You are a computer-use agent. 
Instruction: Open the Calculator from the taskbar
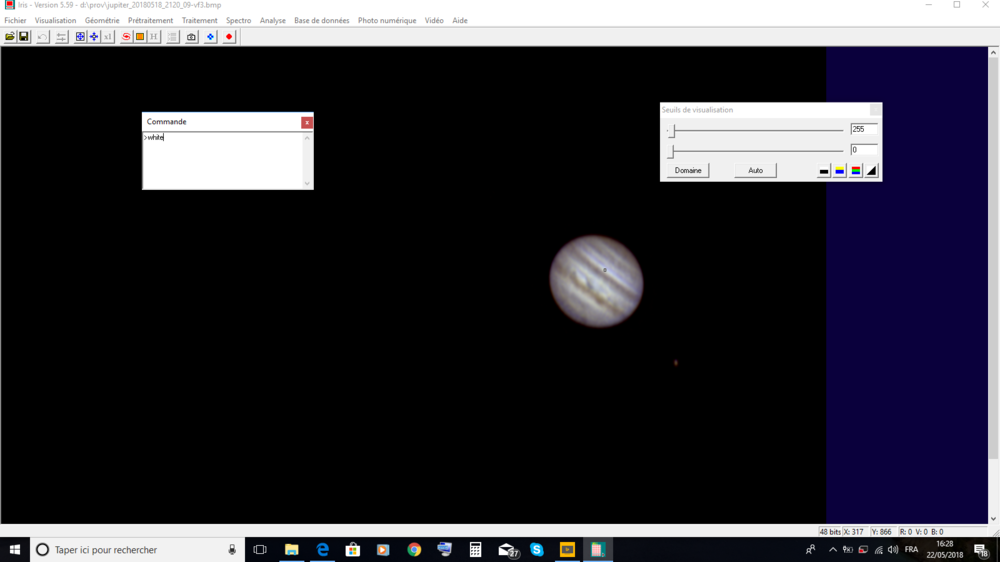pyautogui.click(x=475, y=549)
